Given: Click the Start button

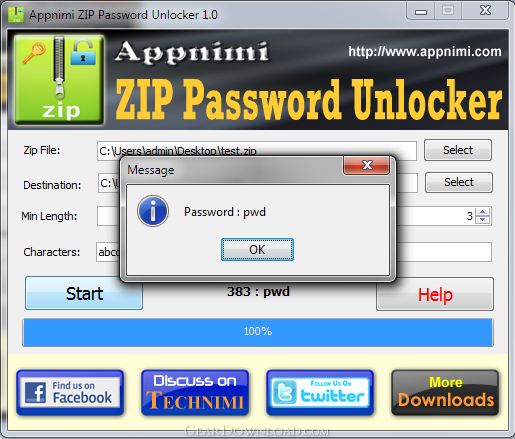Looking at the screenshot, I should tap(84, 293).
